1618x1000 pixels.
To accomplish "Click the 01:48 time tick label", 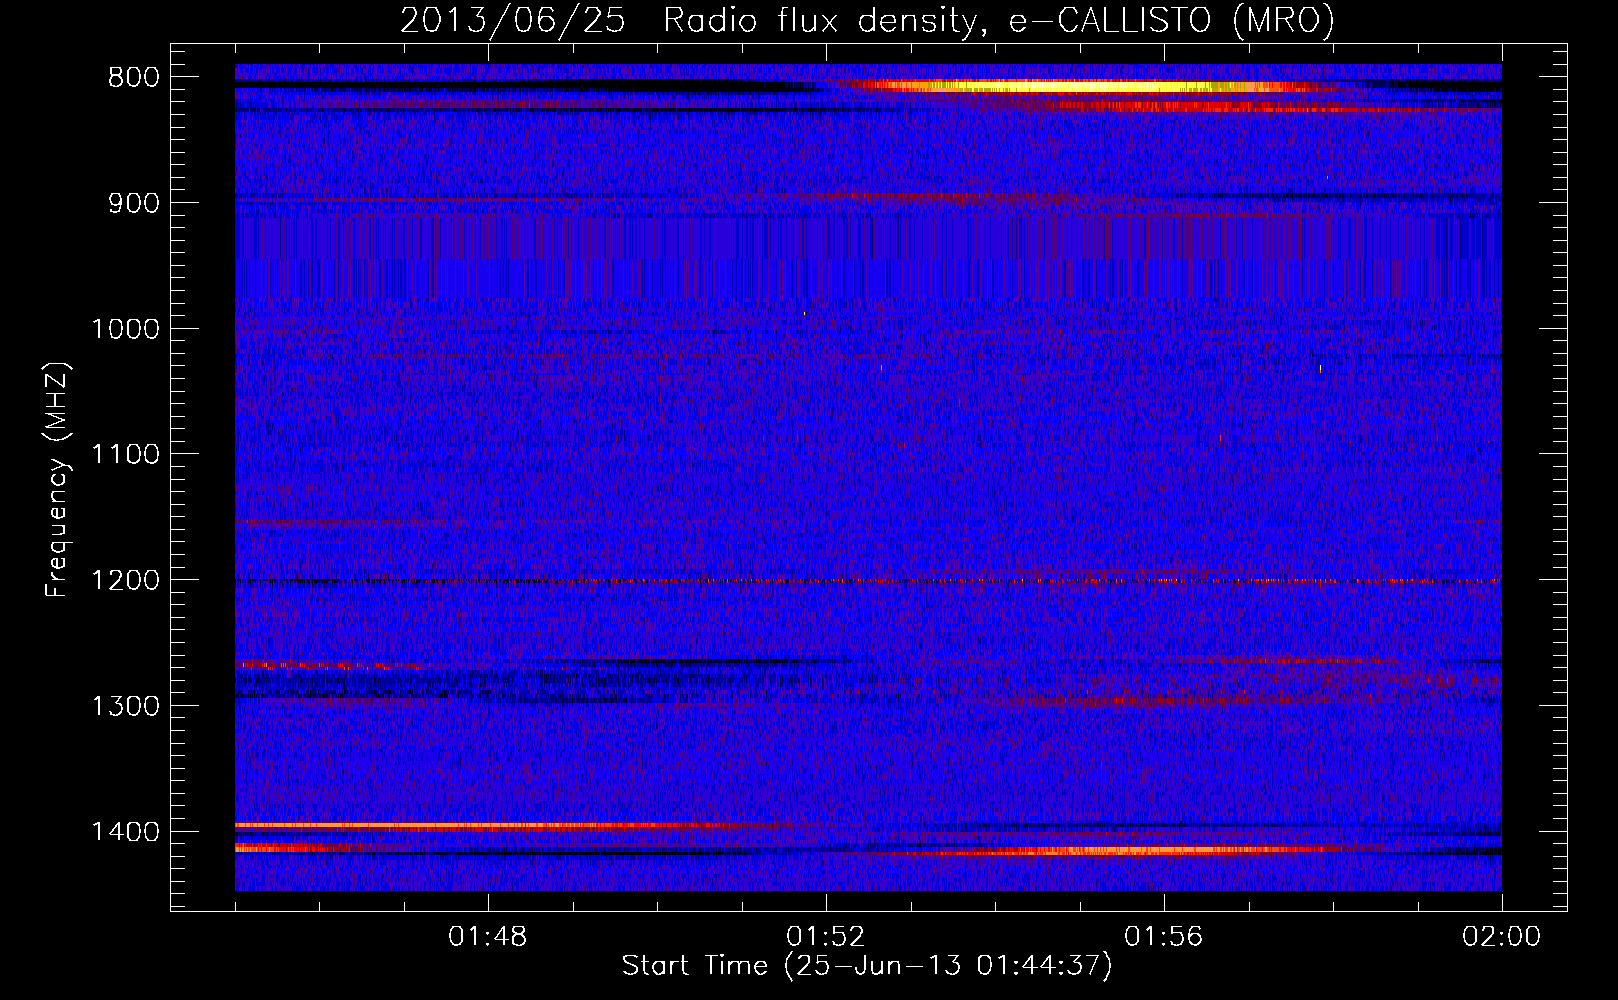I will (488, 937).
